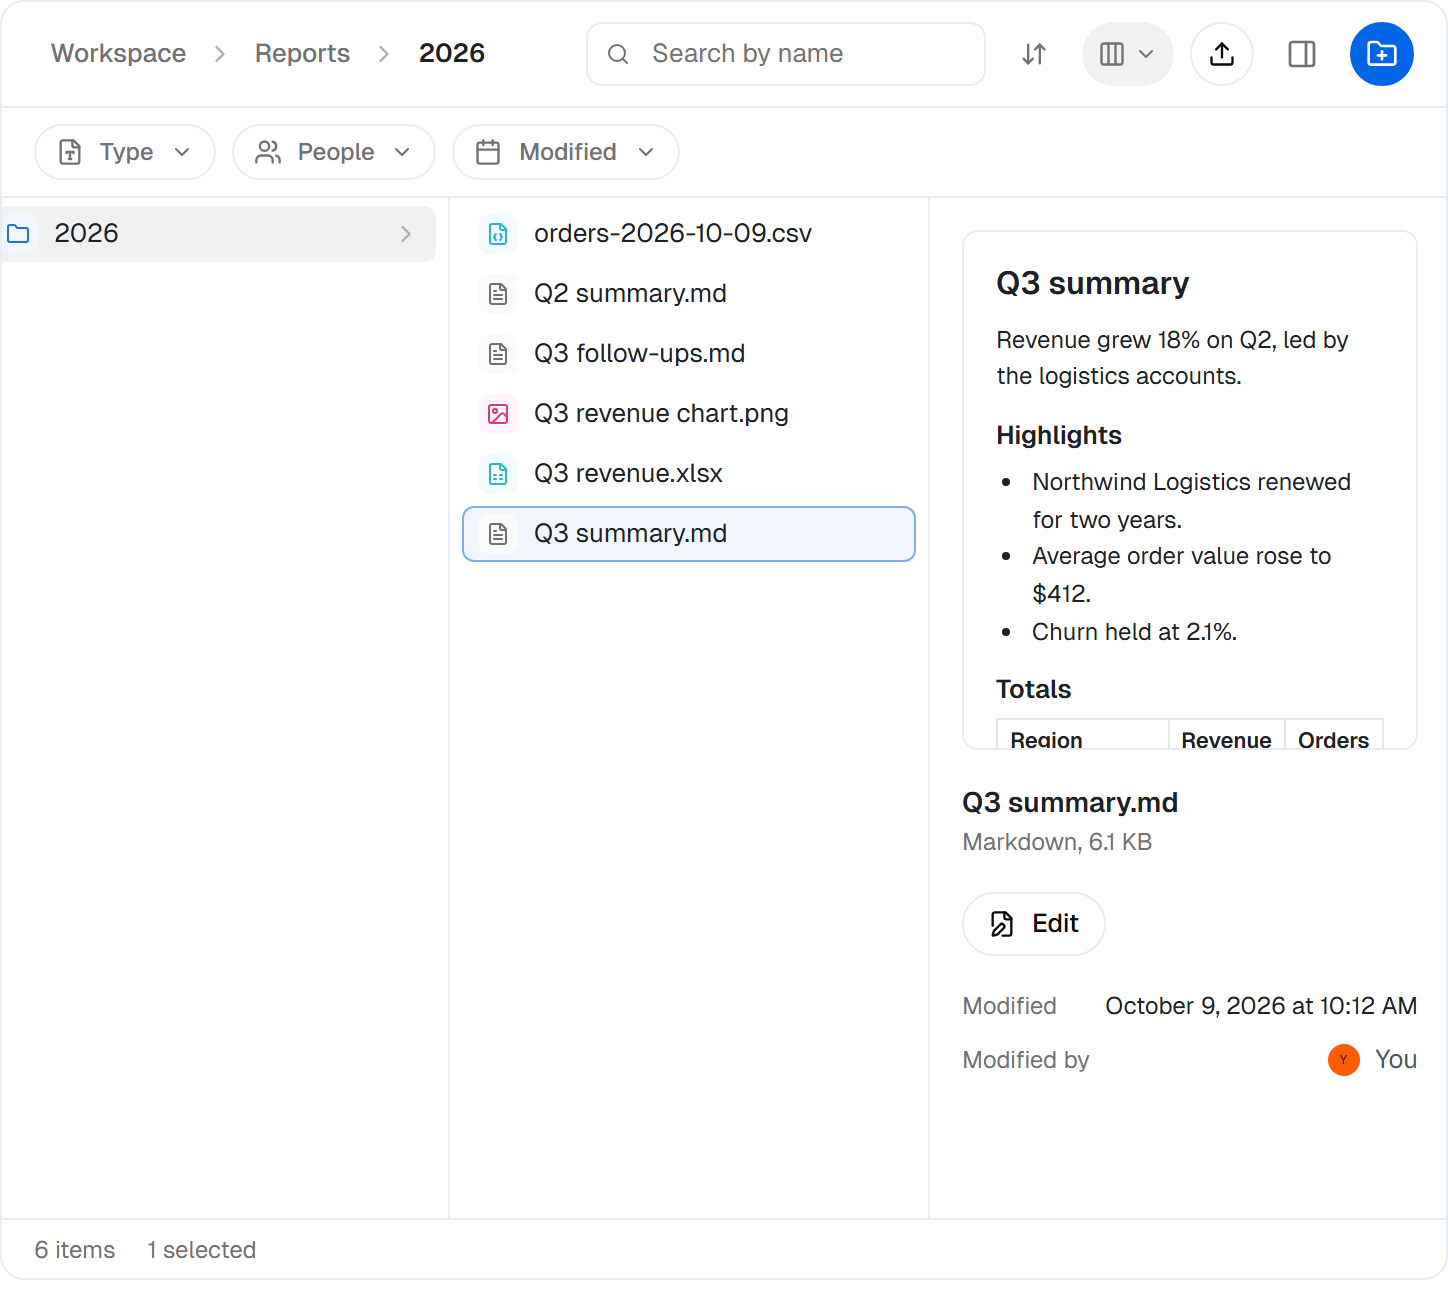Viewport: 1448px width, 1294px height.
Task: Focus the Search by name field
Action: (x=785, y=54)
